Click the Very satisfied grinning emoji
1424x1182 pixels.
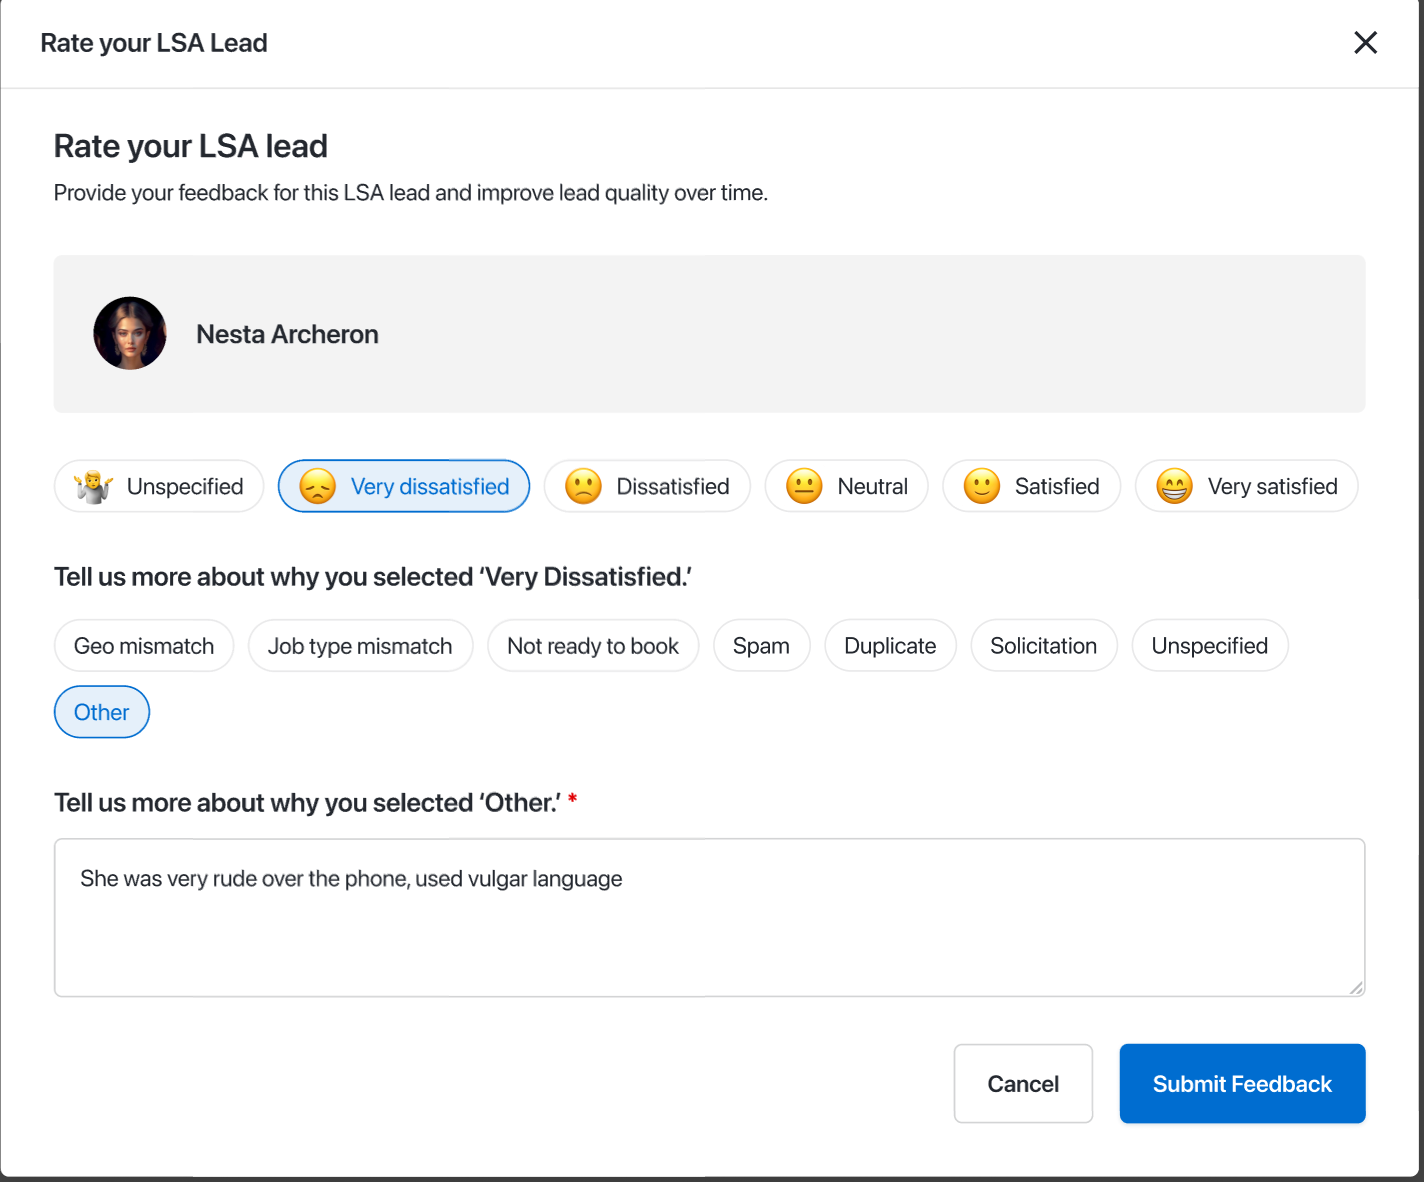tap(1174, 487)
